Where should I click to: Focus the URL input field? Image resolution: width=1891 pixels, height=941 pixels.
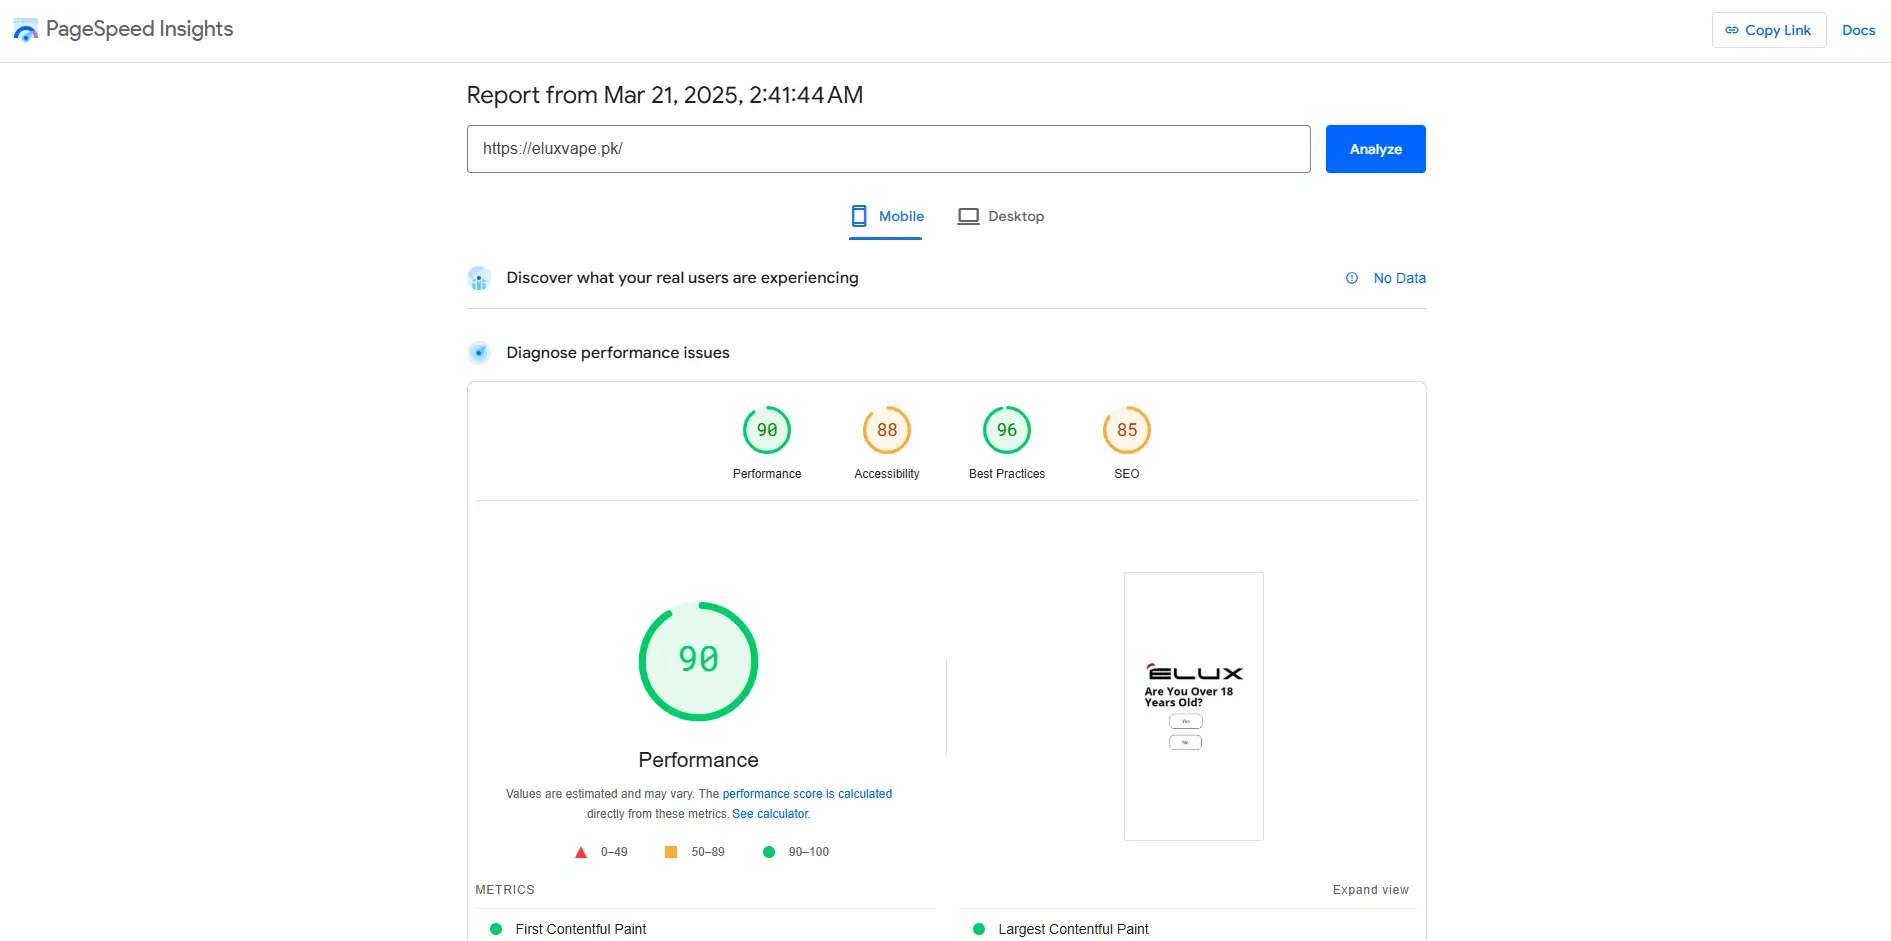[x=888, y=149]
